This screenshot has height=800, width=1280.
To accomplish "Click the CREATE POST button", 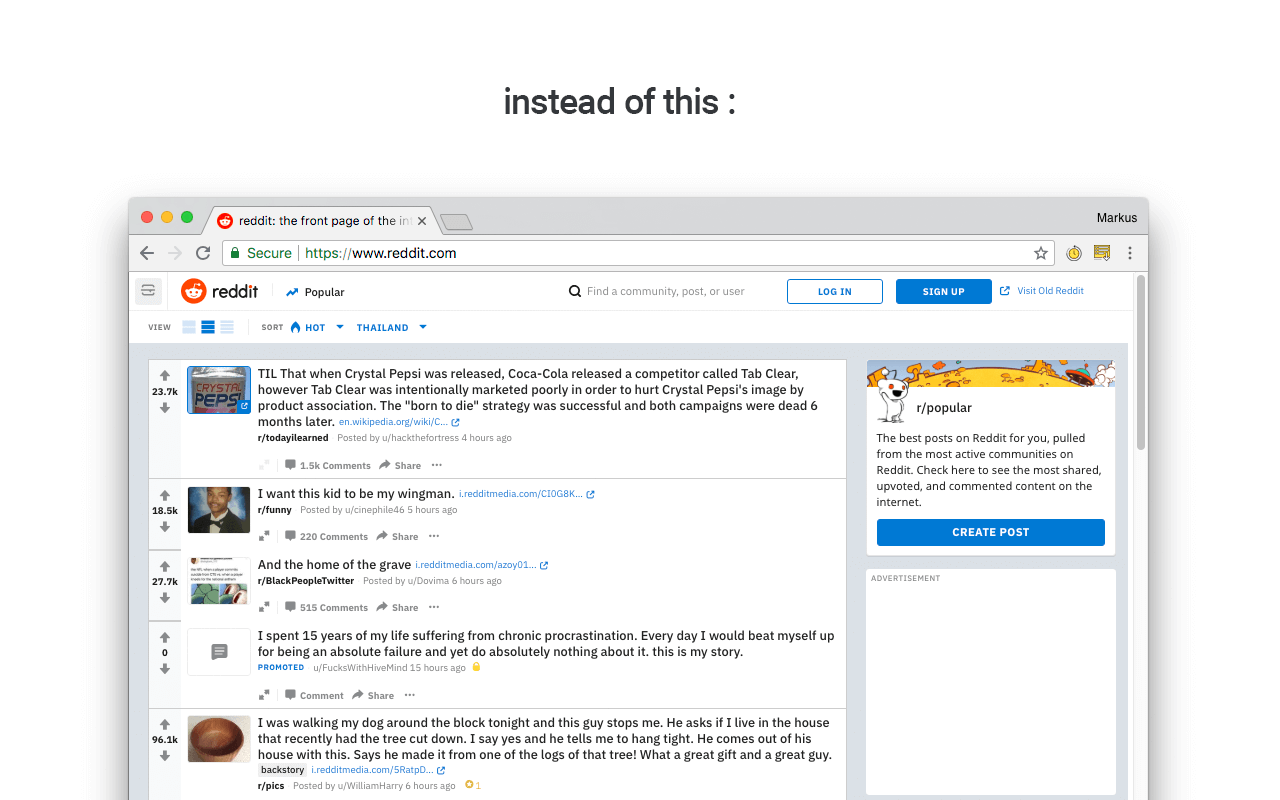I will (991, 532).
